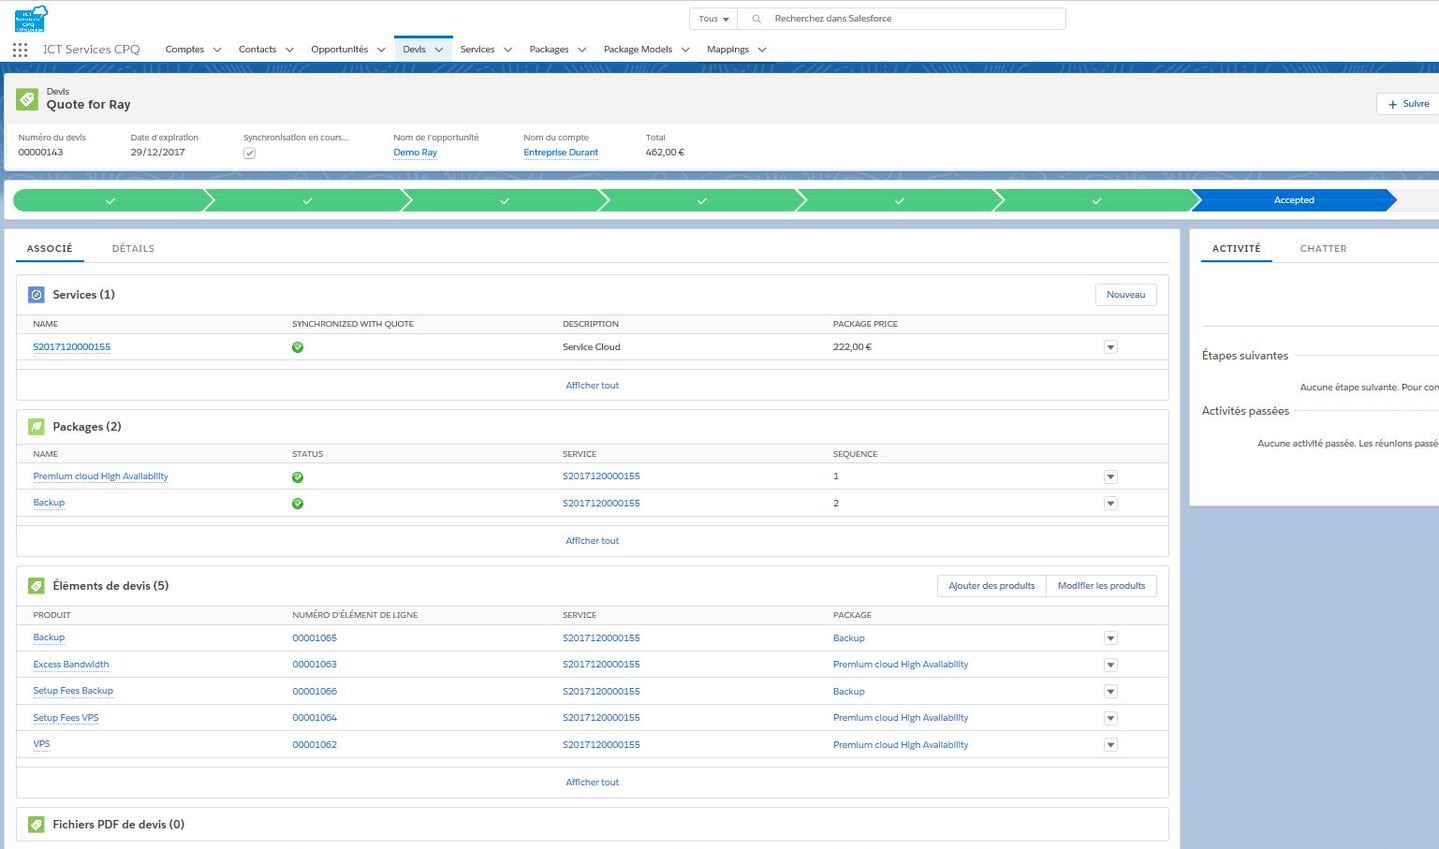Open row actions for Premium cloud High Availability package
Screen dimensions: 1439x849
(x=1110, y=477)
